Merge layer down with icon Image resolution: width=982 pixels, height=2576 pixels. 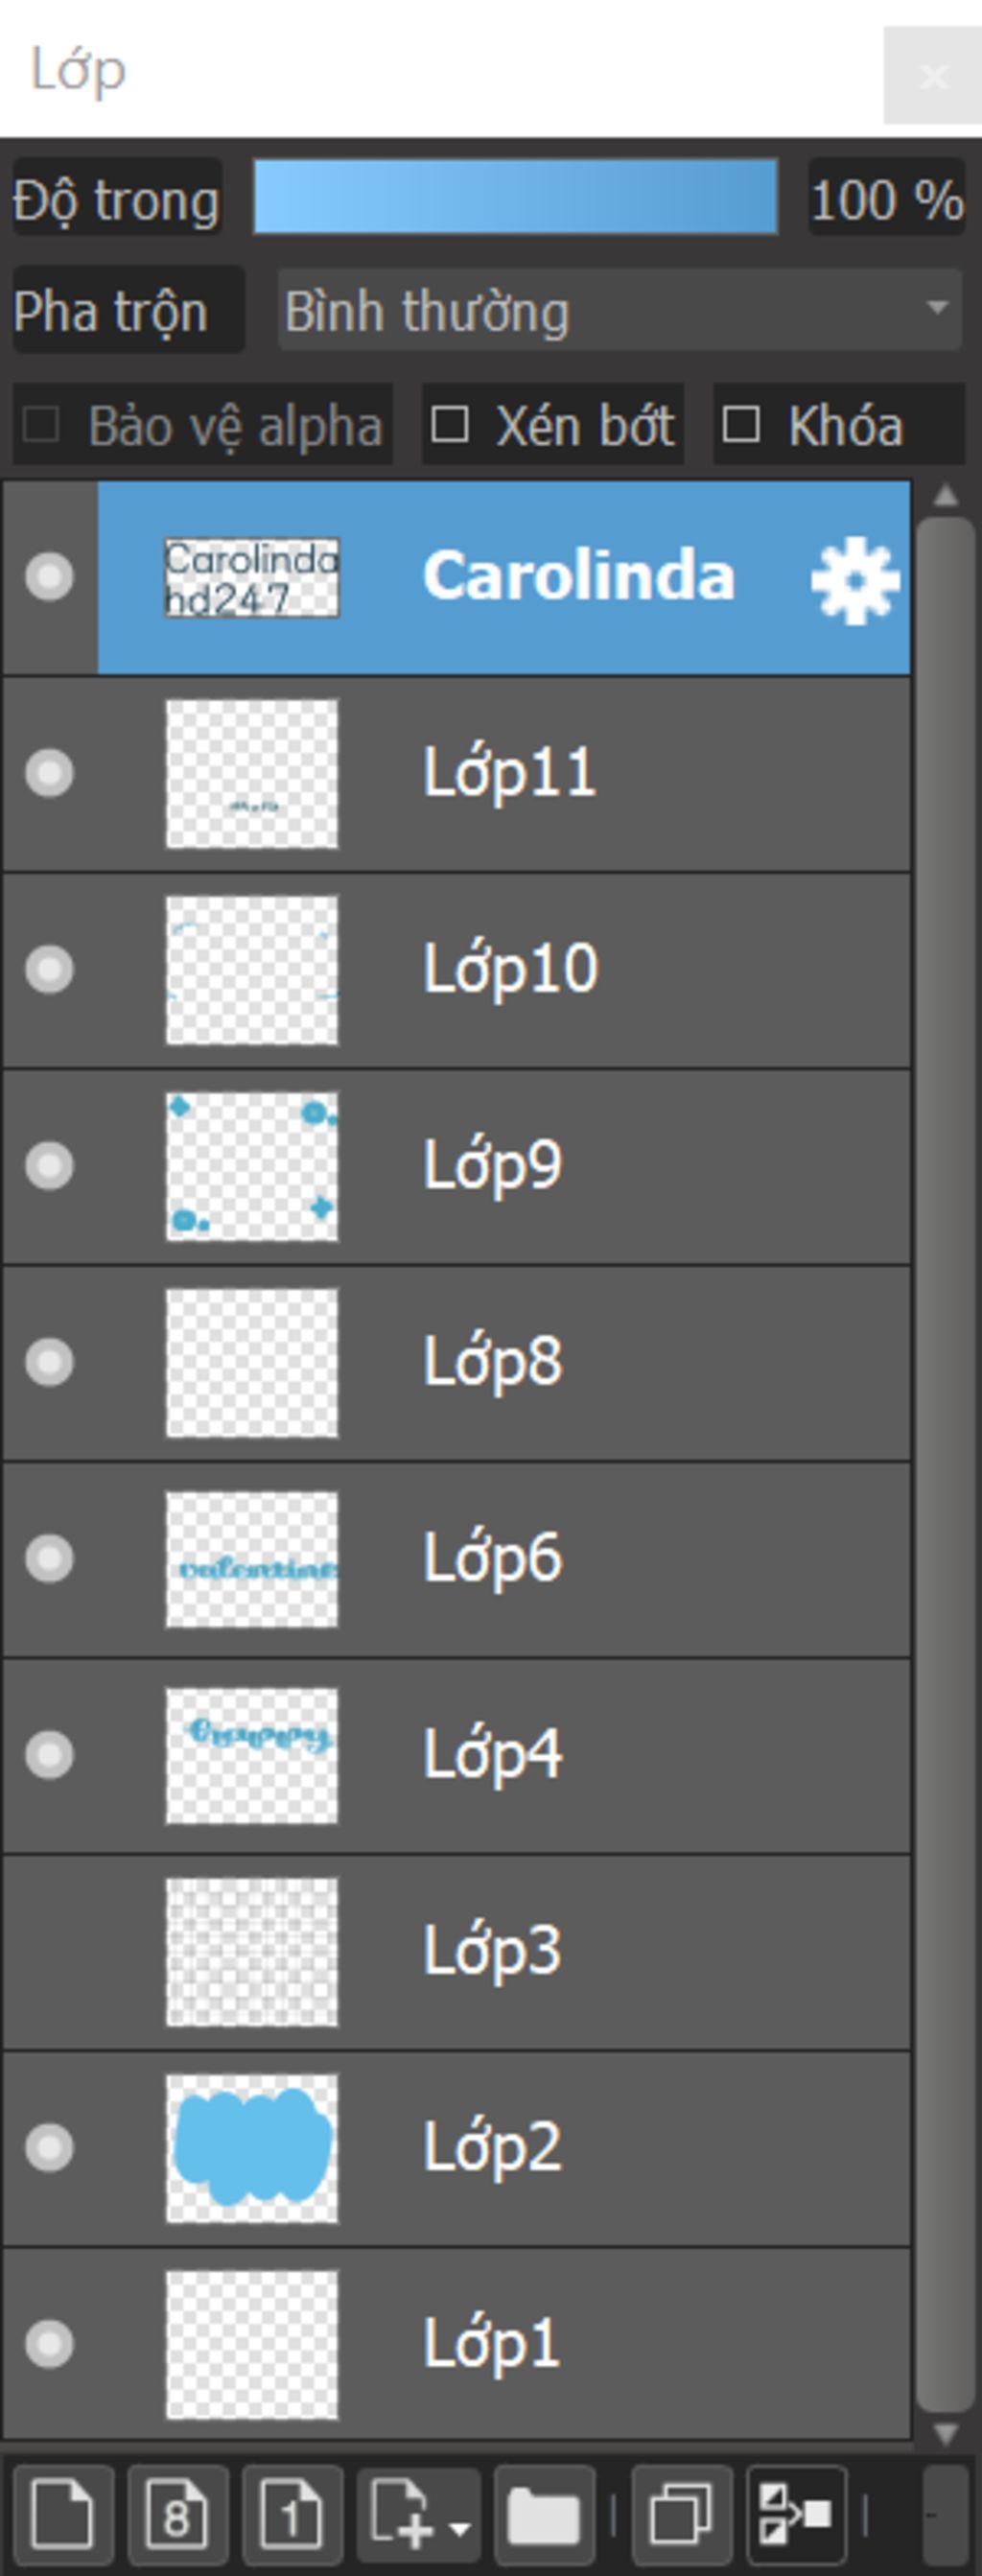tap(796, 2513)
